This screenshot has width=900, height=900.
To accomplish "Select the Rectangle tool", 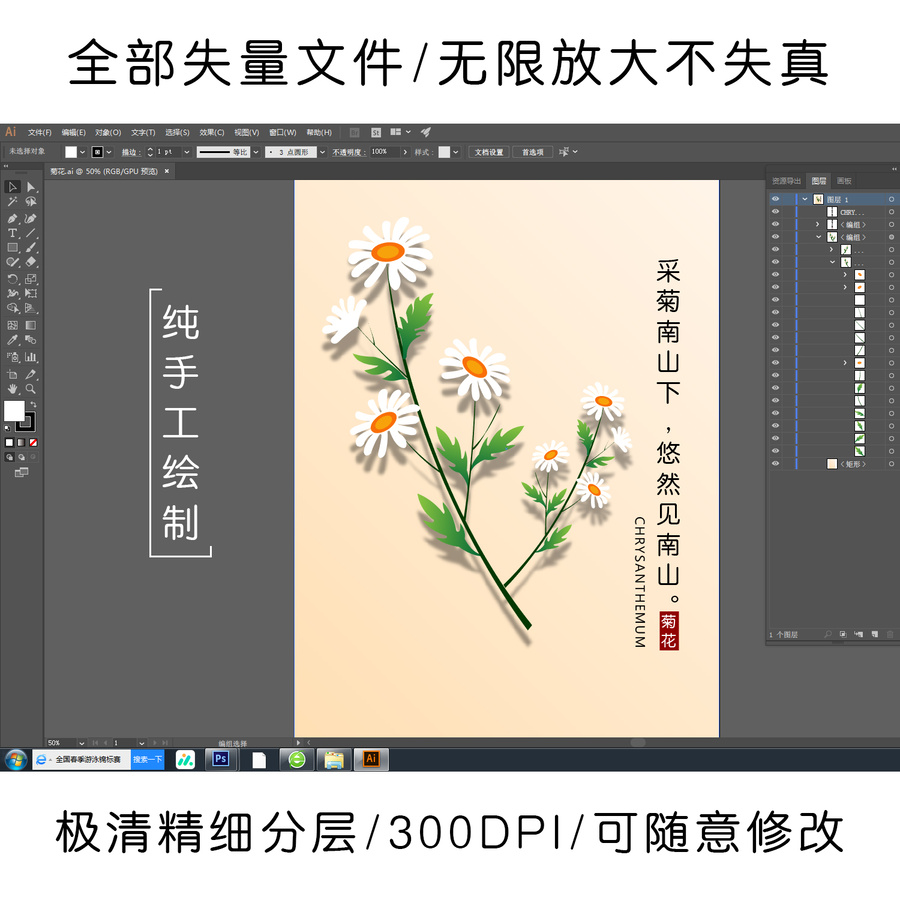I will (13, 247).
